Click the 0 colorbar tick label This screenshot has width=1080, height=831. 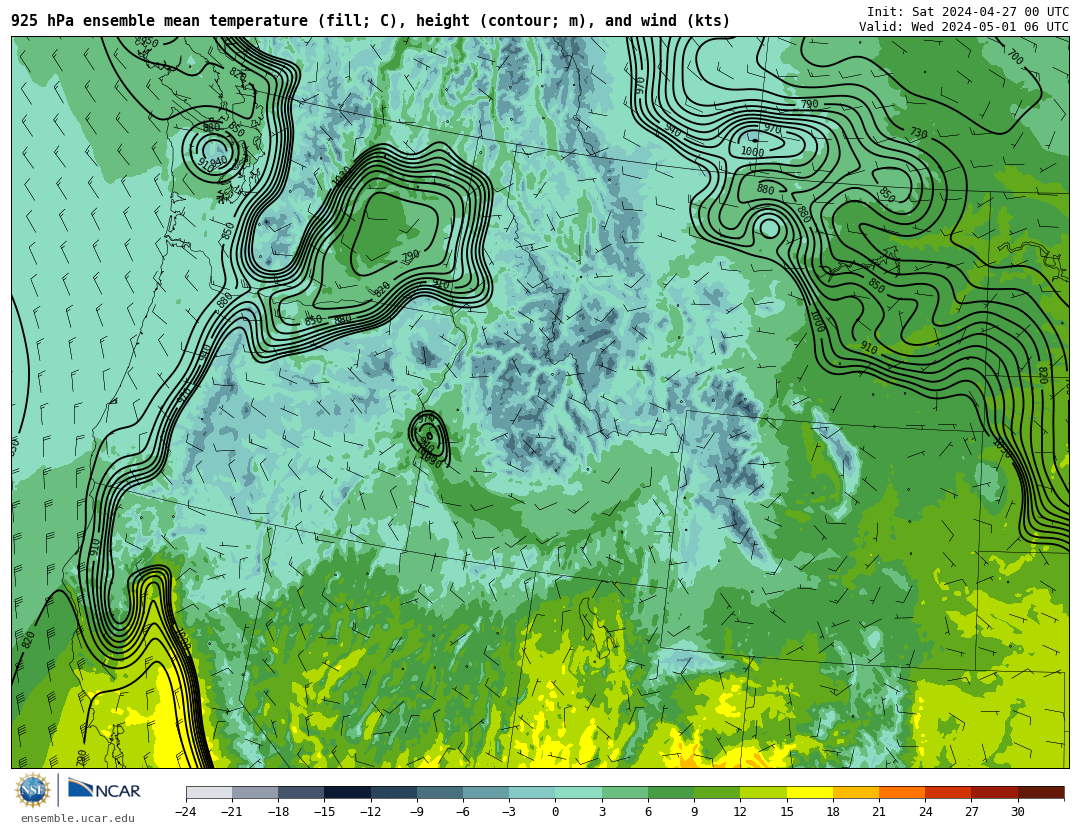point(556,812)
